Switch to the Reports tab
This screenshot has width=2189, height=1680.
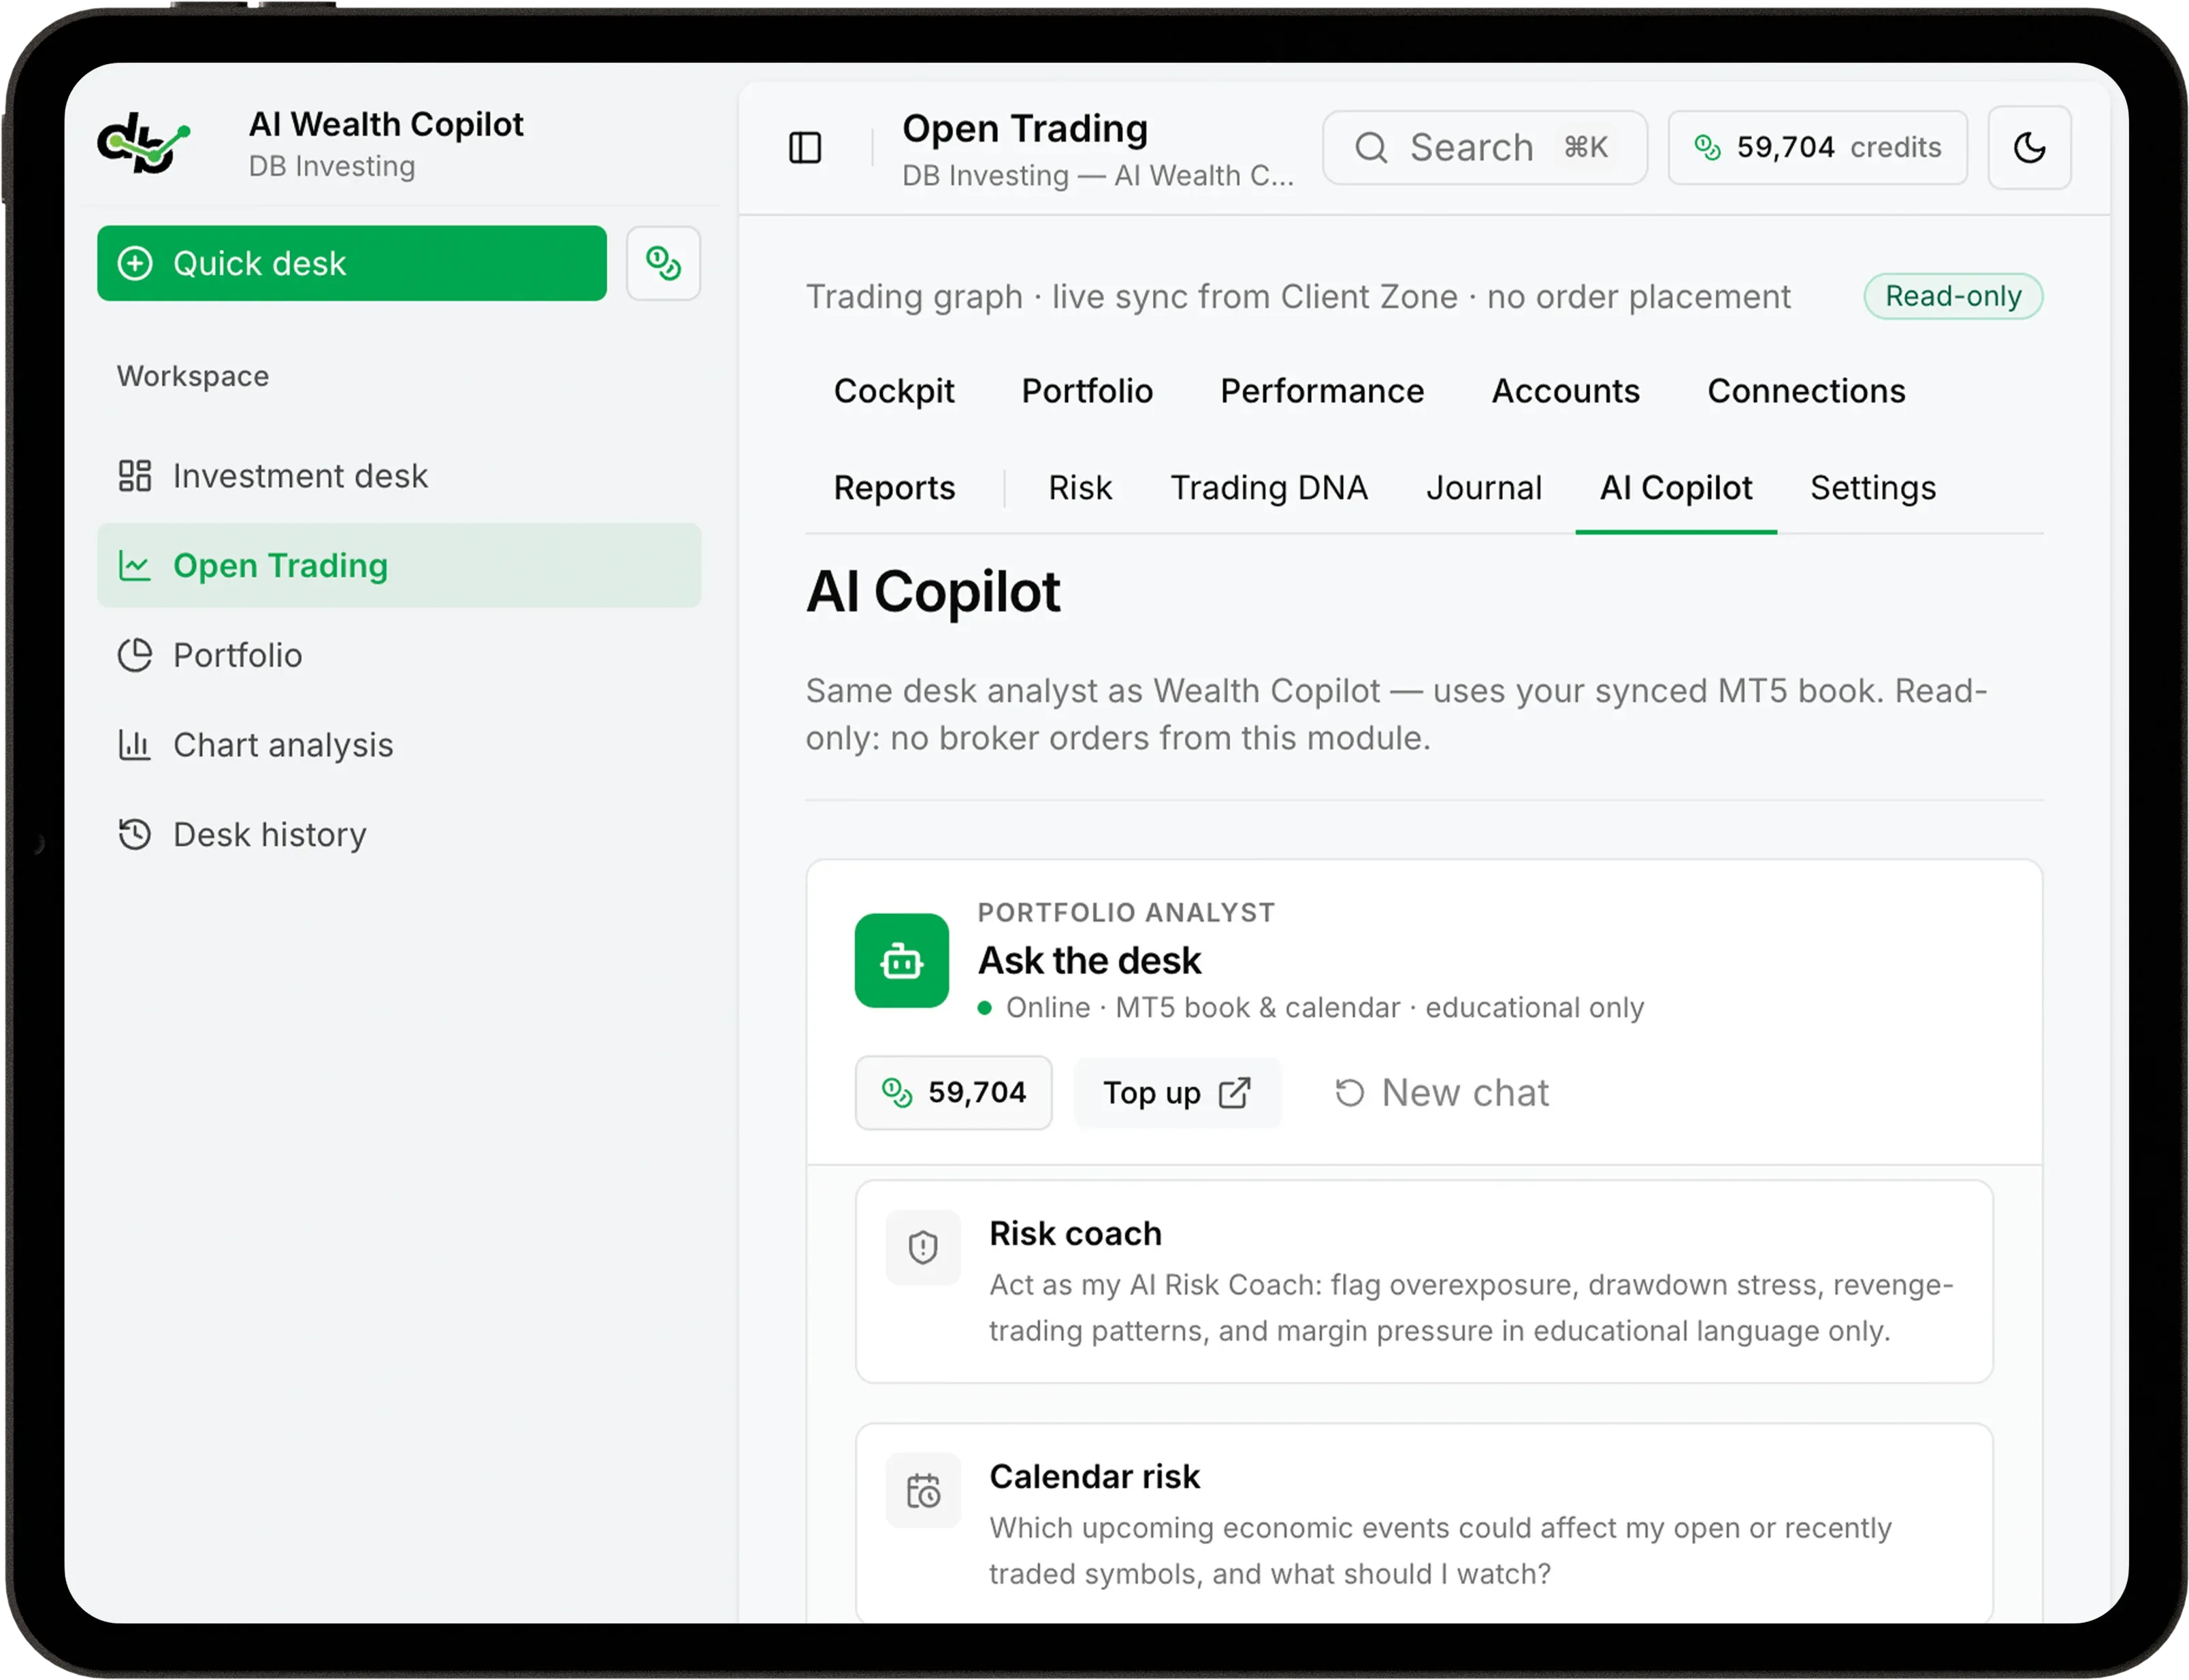[x=894, y=488]
